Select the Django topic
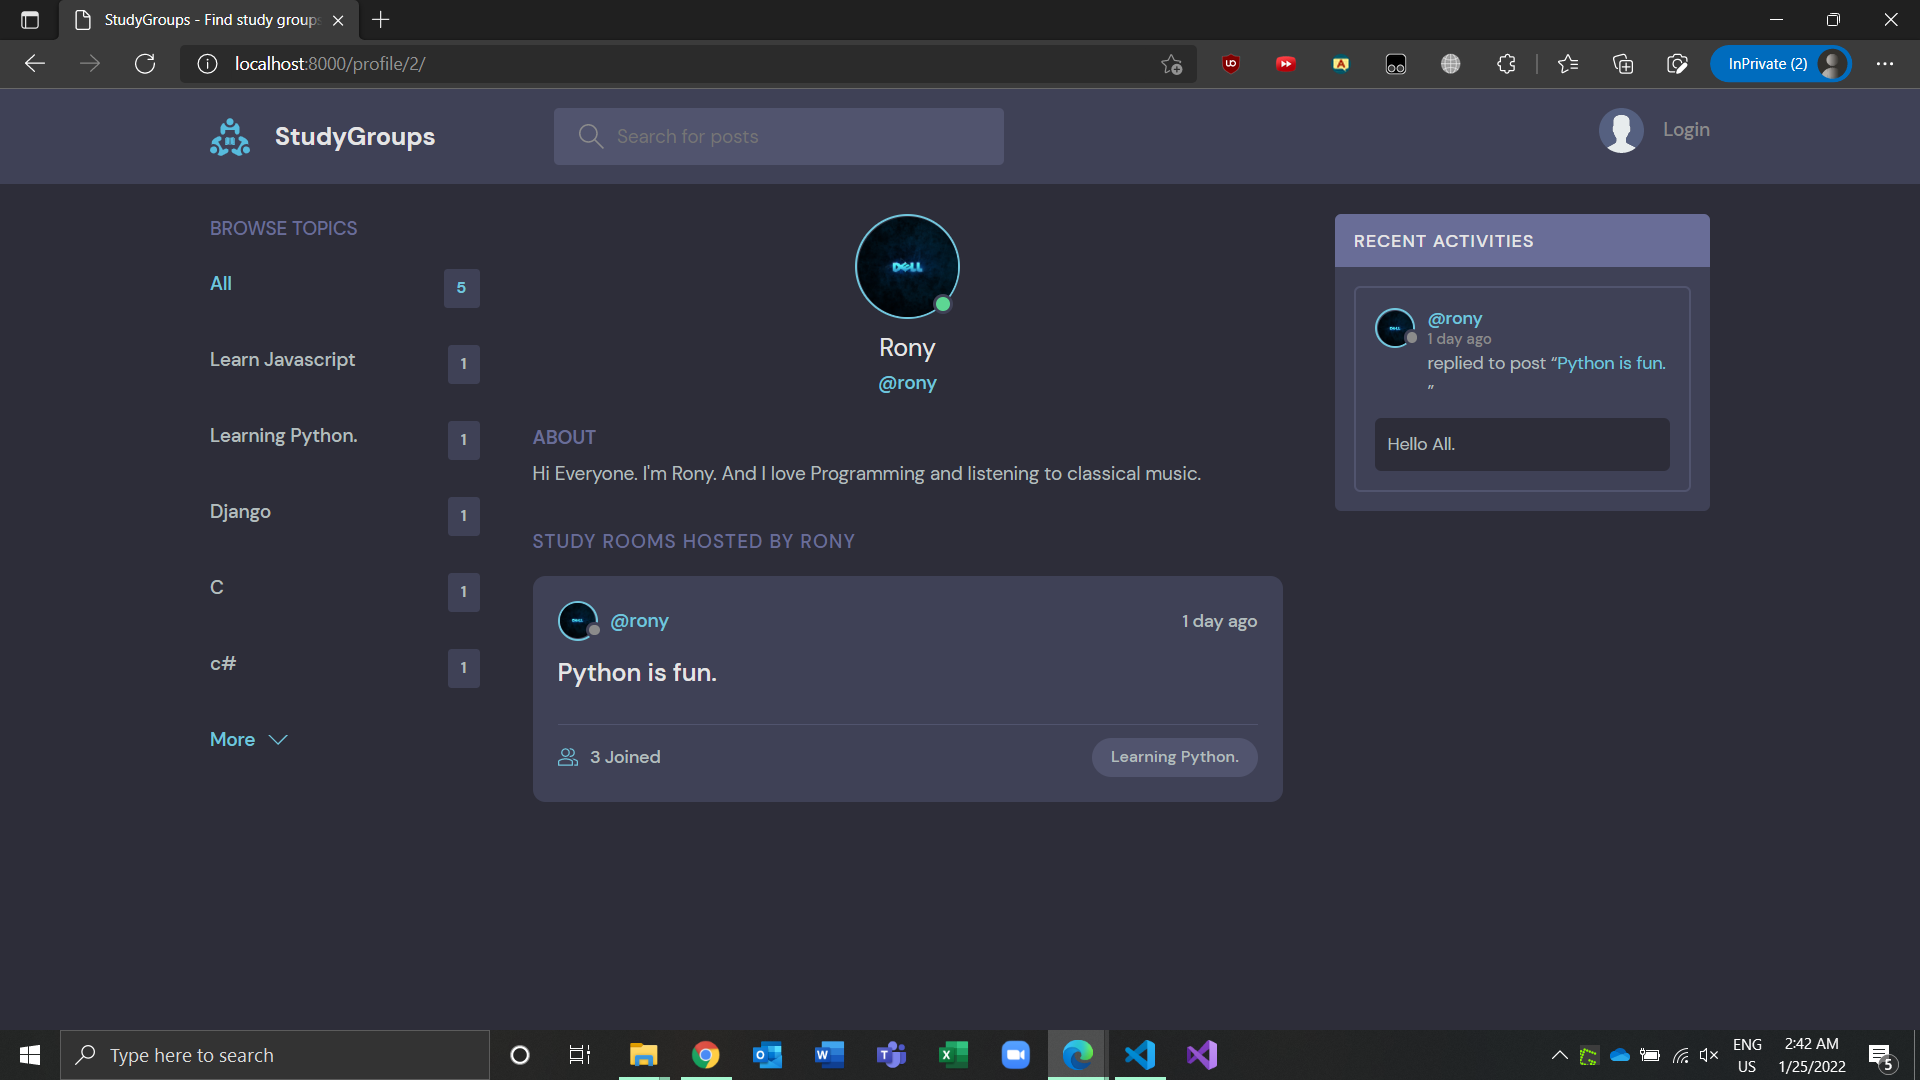1920x1080 pixels. (240, 512)
